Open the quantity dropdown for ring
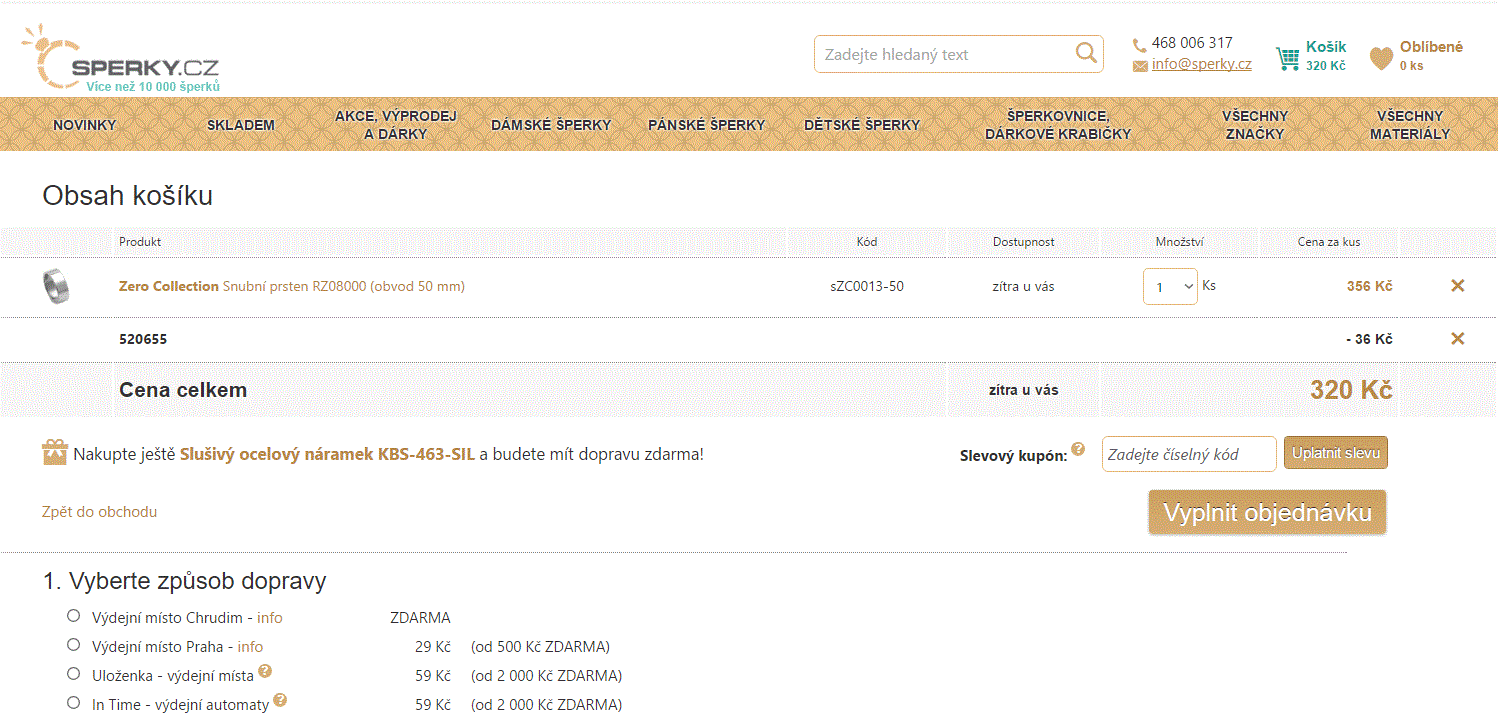Image resolution: width=1508 pixels, height=713 pixels. click(1170, 287)
